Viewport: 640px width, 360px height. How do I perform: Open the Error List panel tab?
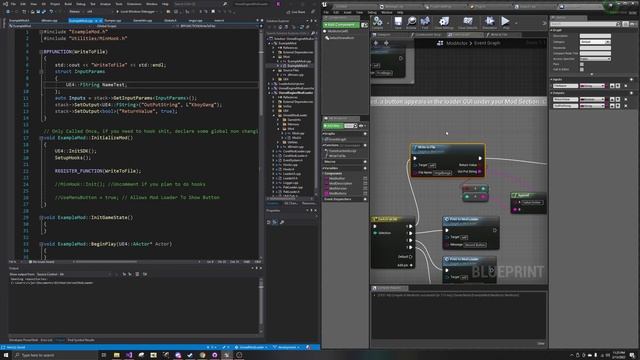click(x=47, y=340)
